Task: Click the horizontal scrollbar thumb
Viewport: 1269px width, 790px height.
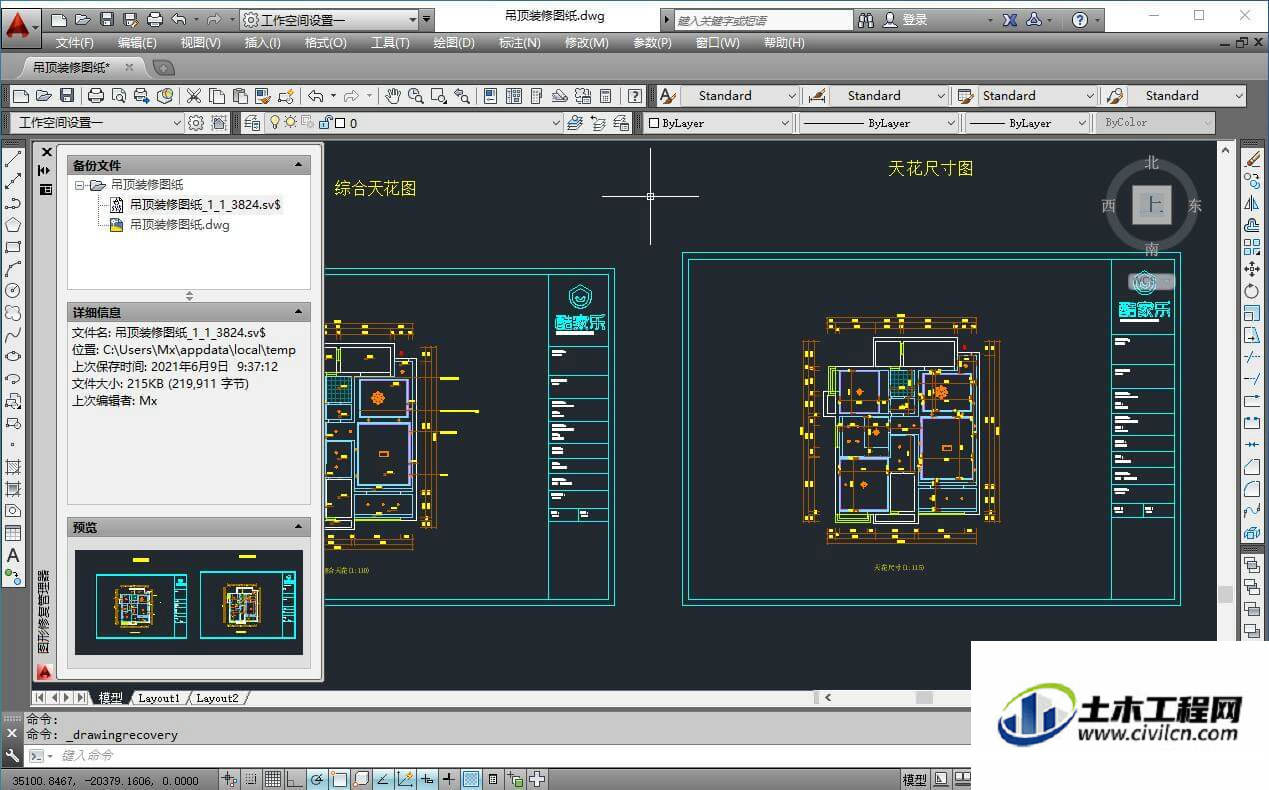Action: (924, 698)
